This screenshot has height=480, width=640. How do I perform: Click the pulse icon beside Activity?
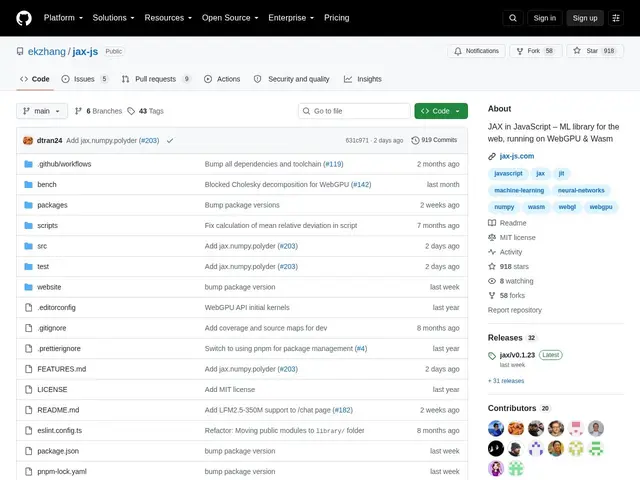point(492,252)
